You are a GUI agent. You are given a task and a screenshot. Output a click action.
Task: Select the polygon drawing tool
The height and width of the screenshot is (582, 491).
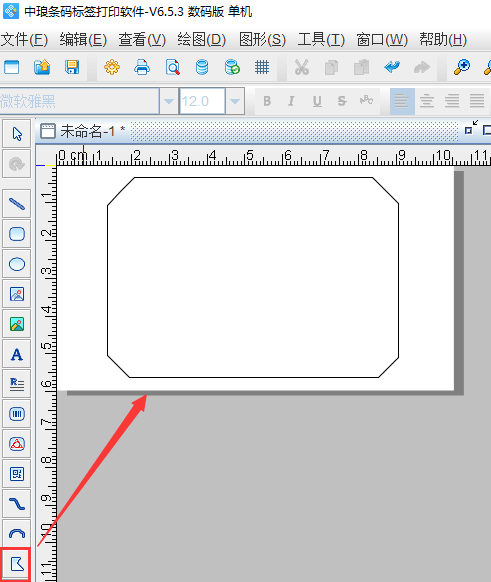tap(17, 564)
